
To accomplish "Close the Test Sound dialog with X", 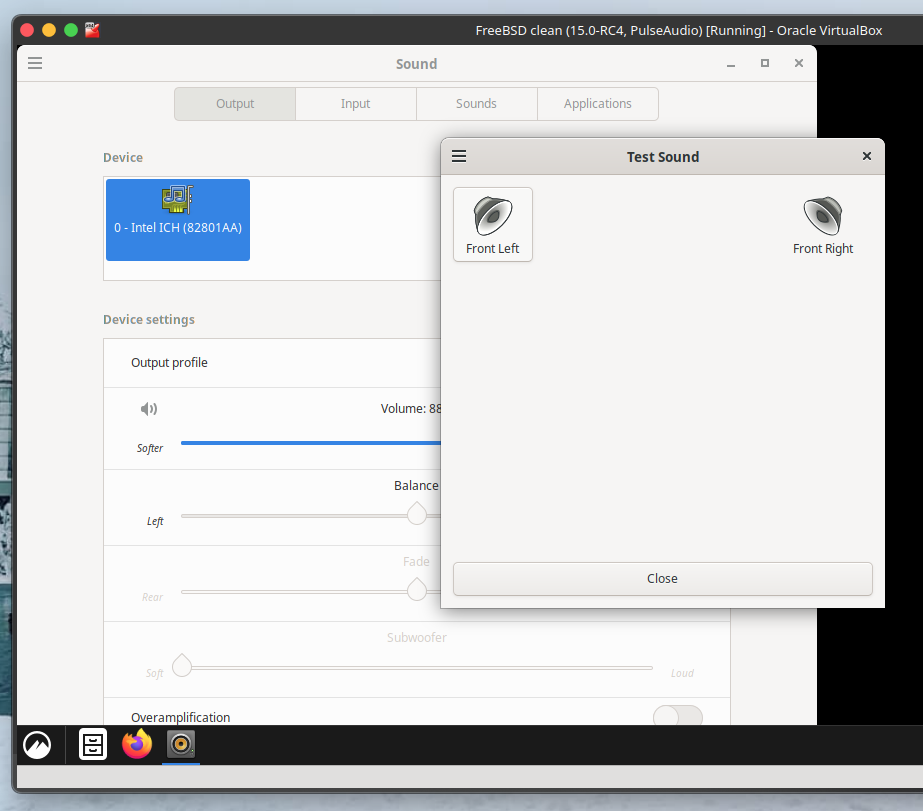I will [866, 156].
